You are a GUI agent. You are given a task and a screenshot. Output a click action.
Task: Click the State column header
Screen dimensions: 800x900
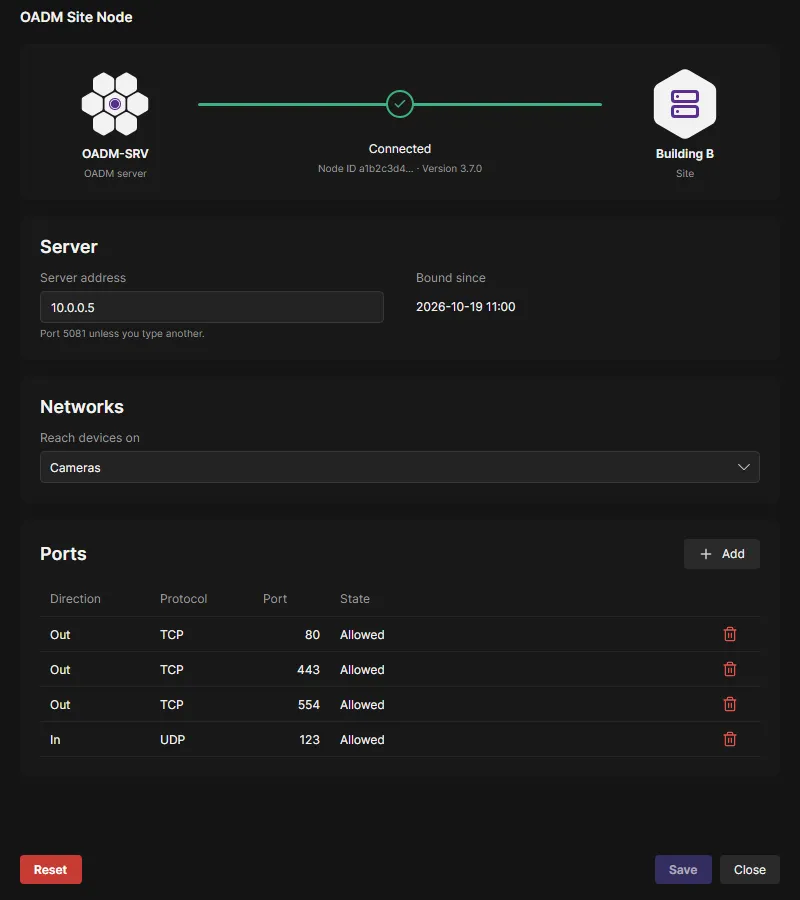(355, 599)
